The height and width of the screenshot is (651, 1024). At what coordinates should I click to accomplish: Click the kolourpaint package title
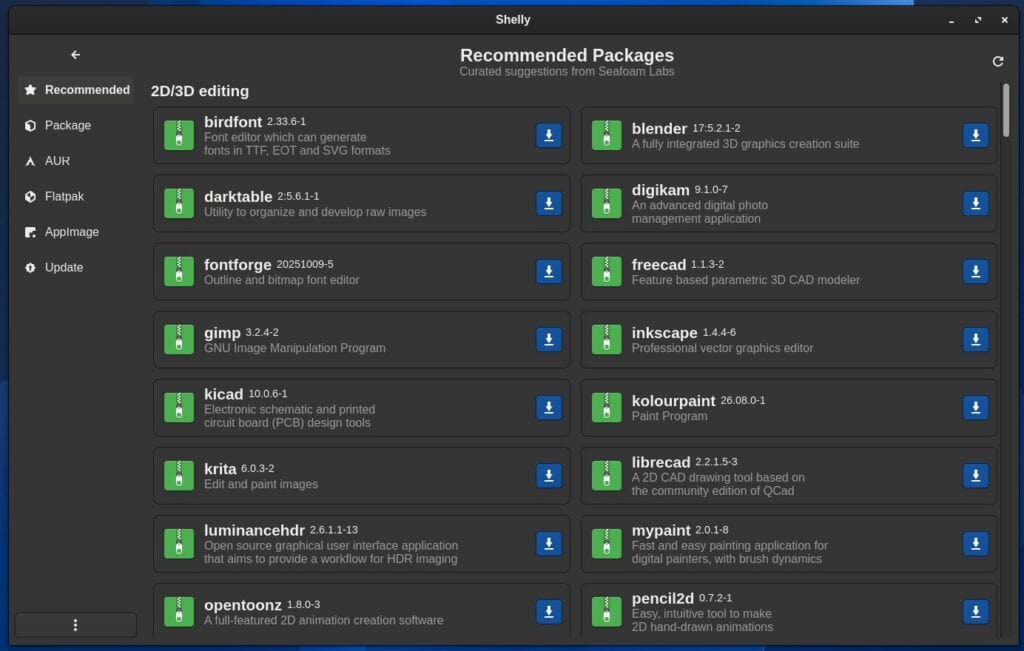tap(673, 401)
